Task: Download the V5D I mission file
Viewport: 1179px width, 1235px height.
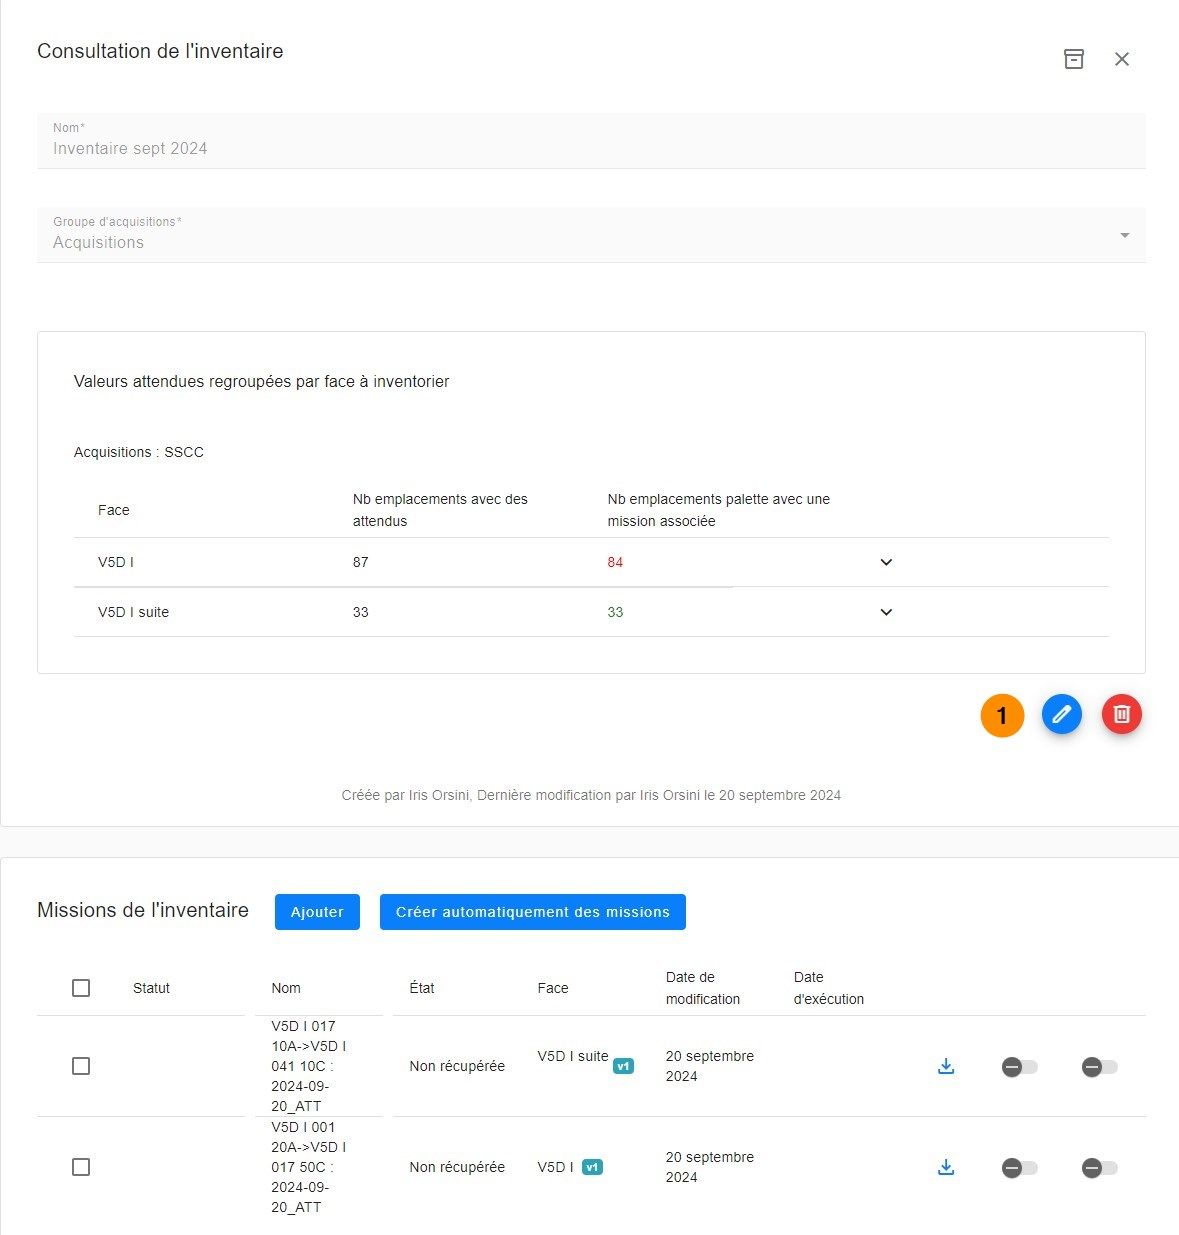Action: coord(946,1167)
